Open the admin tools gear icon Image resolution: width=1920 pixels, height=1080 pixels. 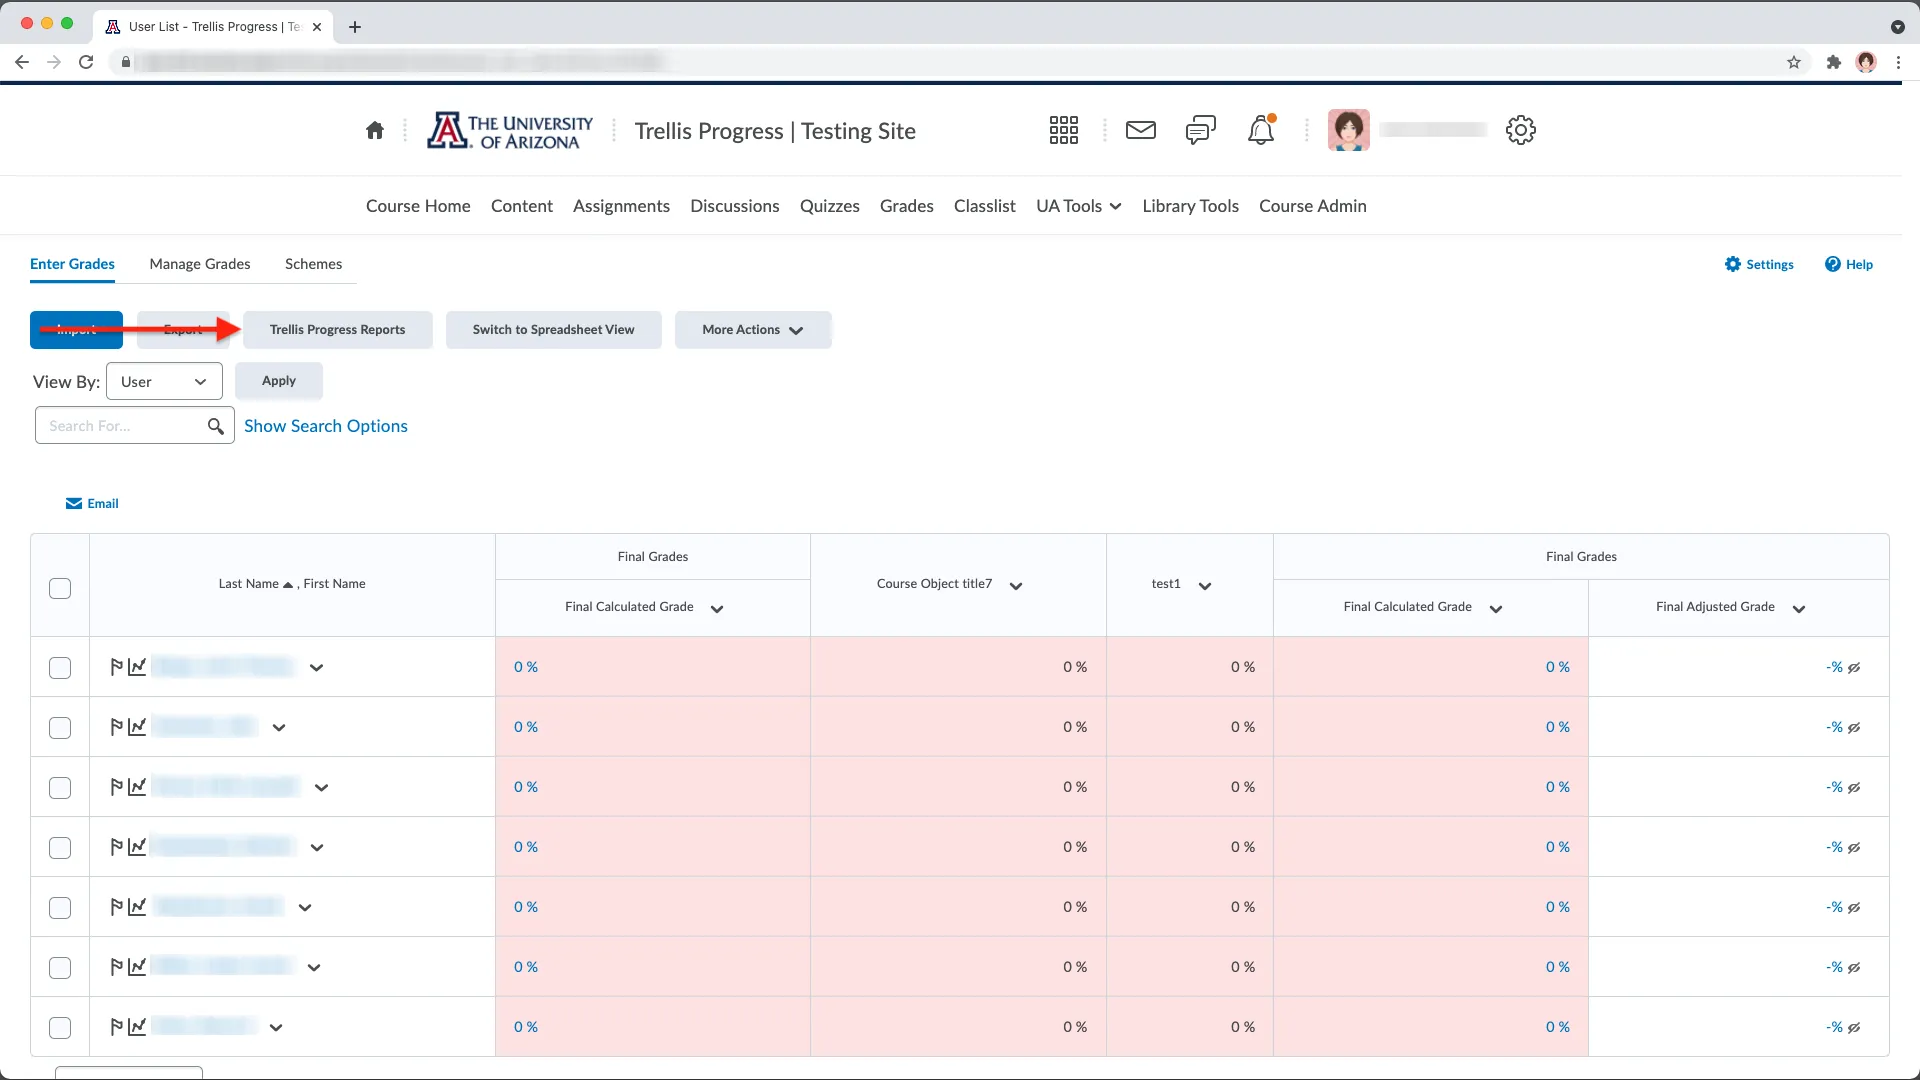1520,130
